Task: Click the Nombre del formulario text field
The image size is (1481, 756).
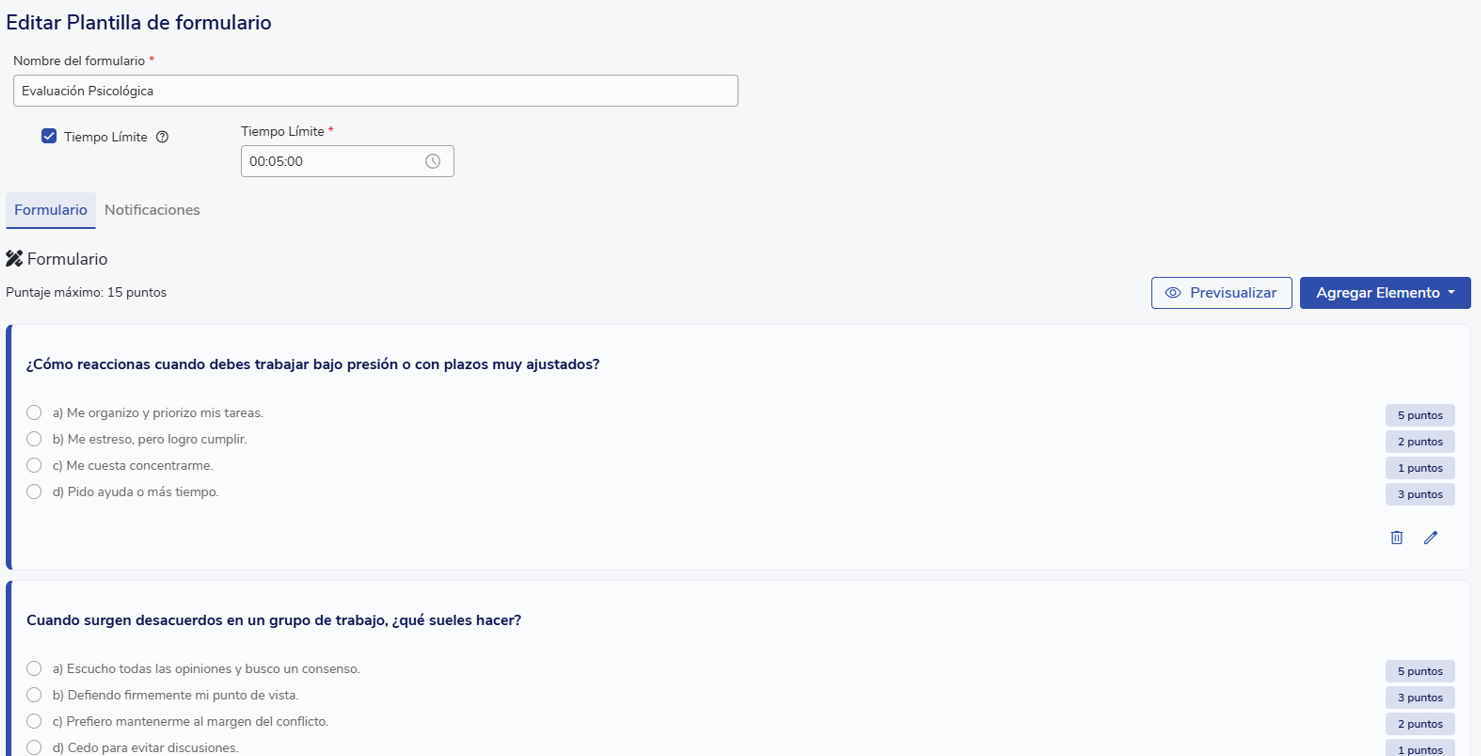Action: point(375,91)
